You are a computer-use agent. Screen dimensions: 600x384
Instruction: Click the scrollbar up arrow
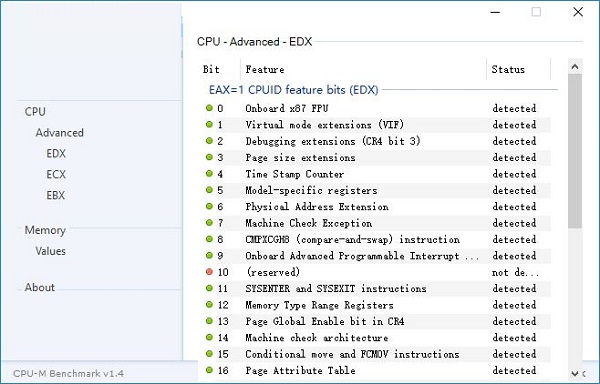[575, 67]
